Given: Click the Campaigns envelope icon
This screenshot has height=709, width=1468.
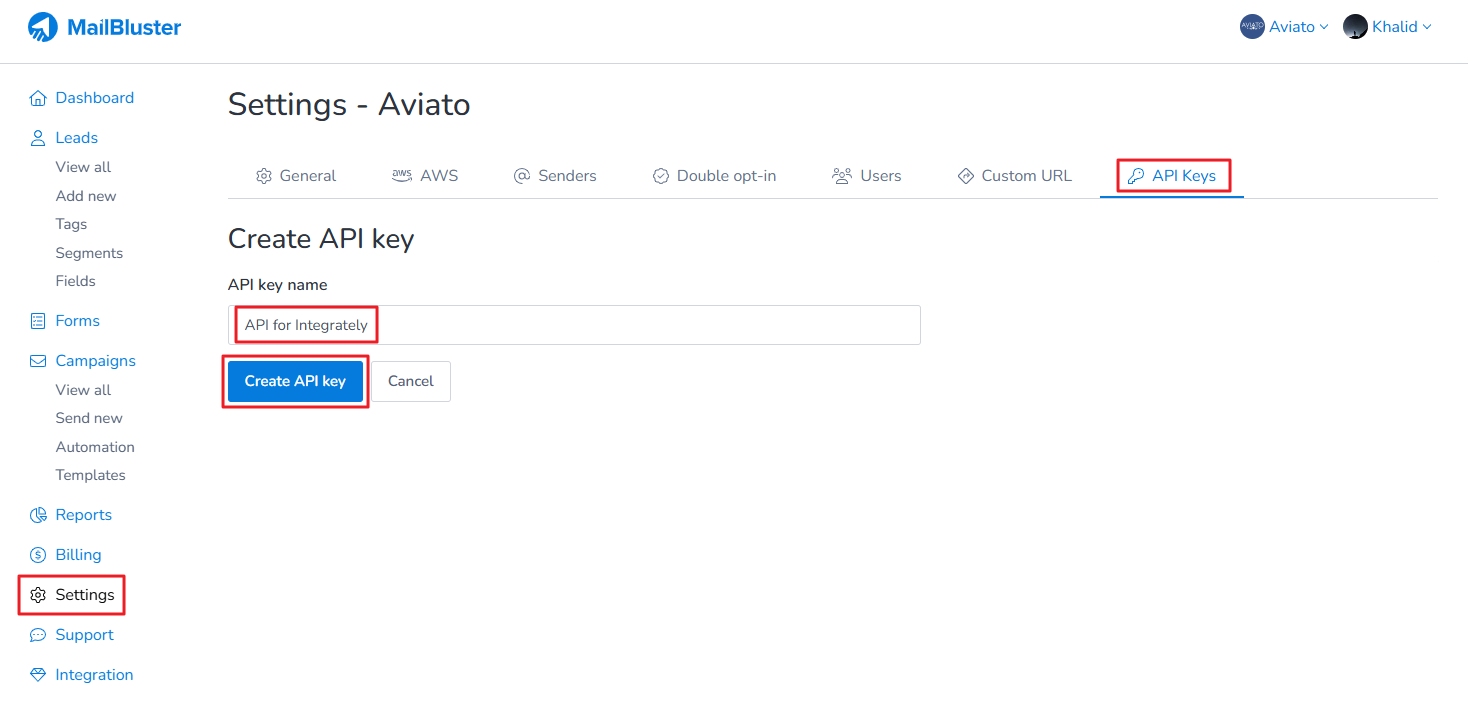Looking at the screenshot, I should click(38, 361).
